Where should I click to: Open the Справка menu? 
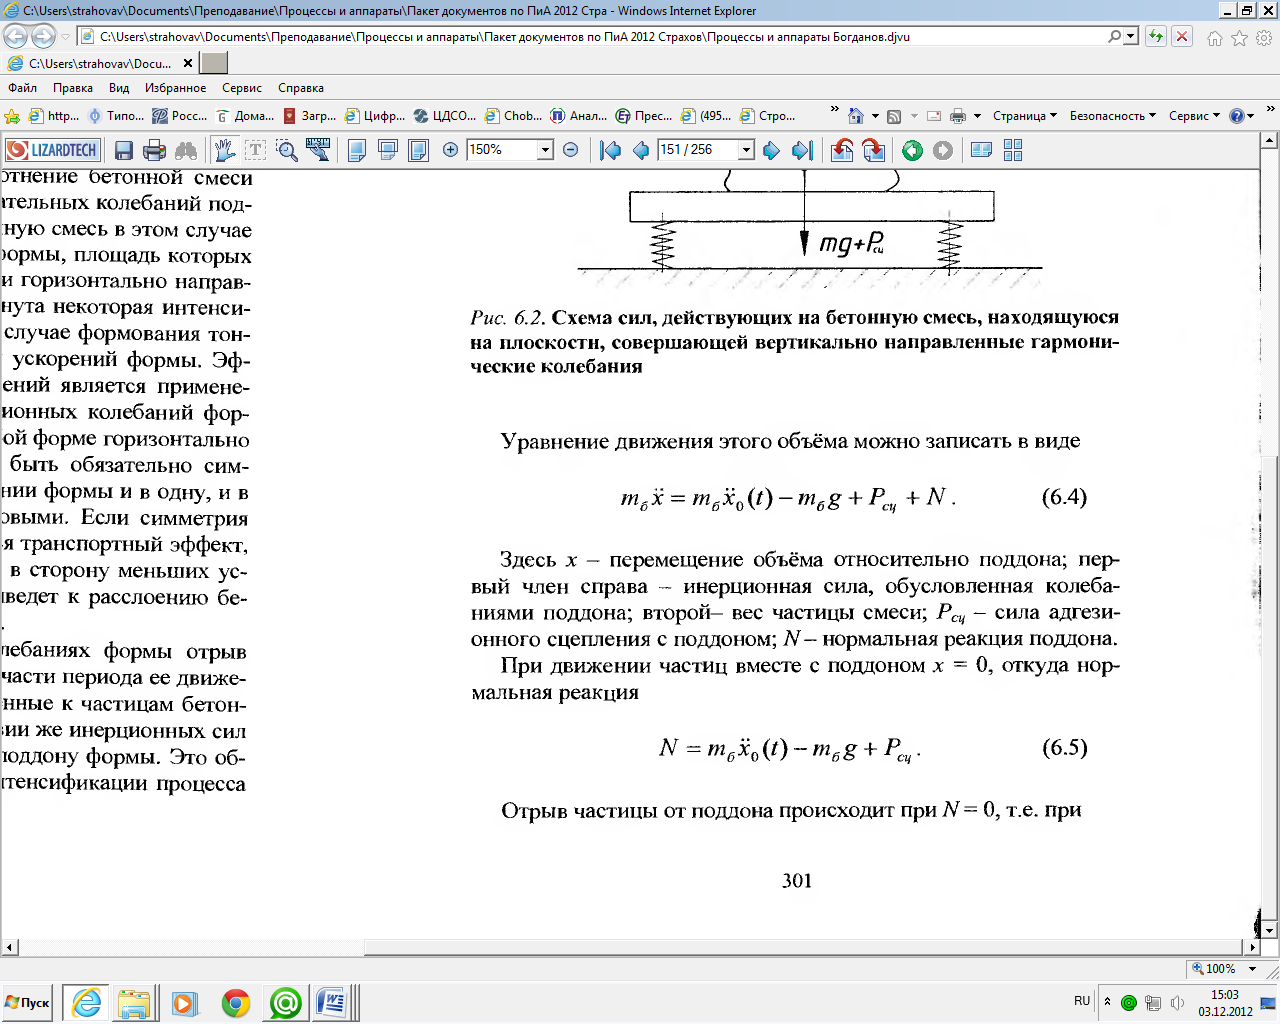(x=301, y=88)
